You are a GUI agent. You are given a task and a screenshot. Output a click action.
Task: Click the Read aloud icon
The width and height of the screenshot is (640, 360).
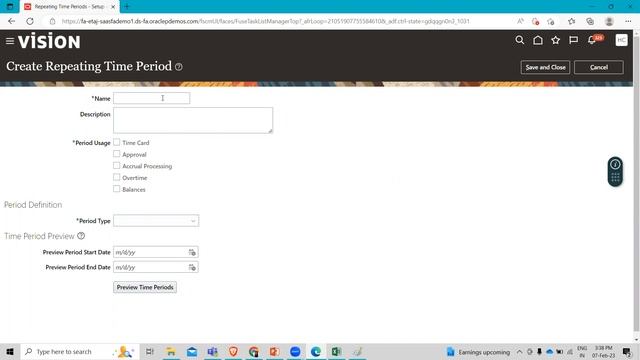tap(520, 21)
